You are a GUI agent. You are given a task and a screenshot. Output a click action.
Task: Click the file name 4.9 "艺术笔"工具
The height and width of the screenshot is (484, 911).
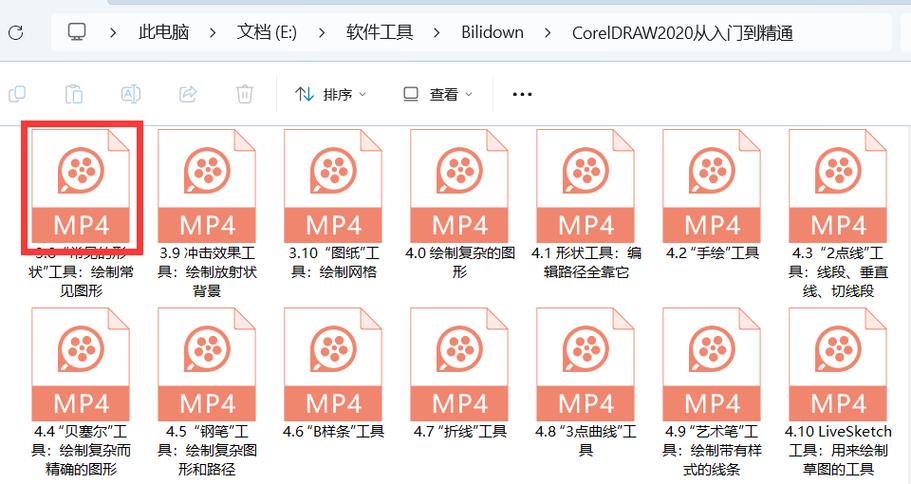pos(712,450)
